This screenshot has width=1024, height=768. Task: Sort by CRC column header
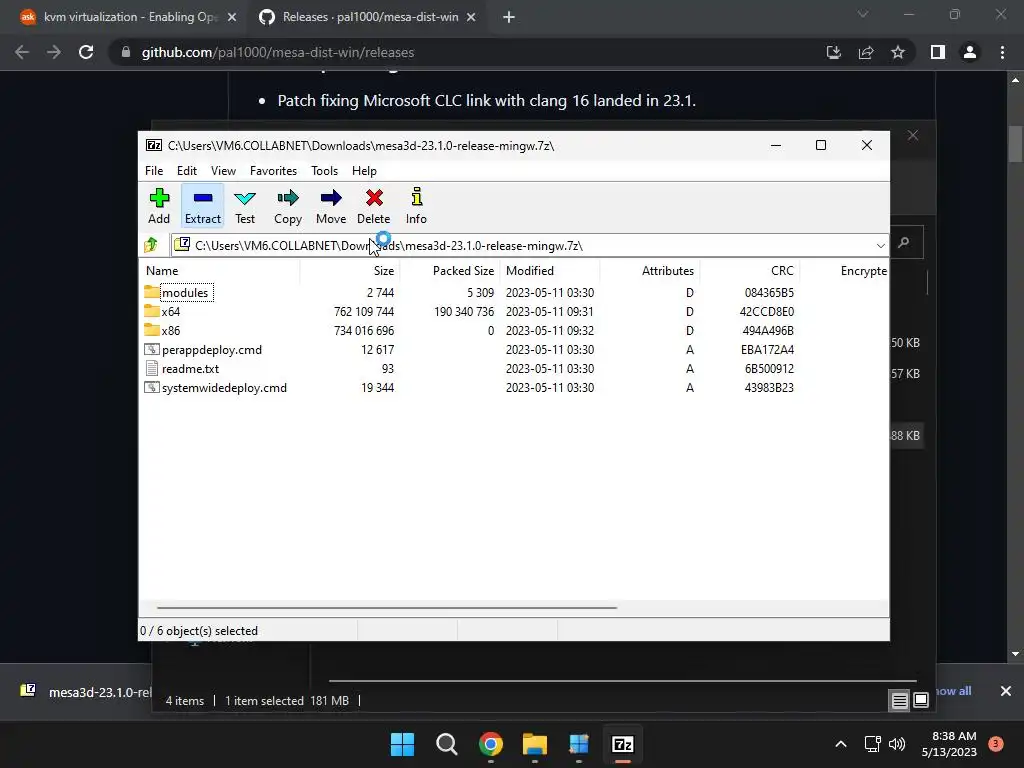pos(782,270)
